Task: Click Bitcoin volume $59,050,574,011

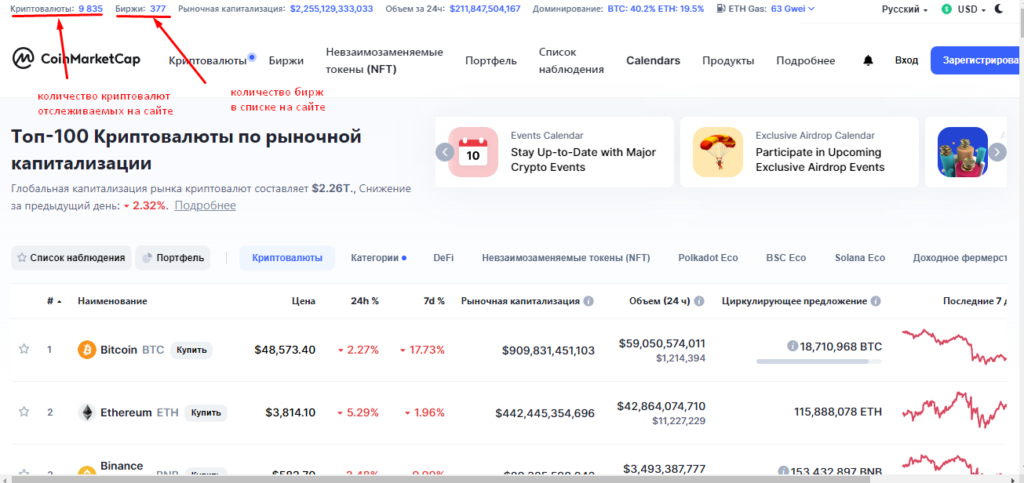Action: [662, 343]
